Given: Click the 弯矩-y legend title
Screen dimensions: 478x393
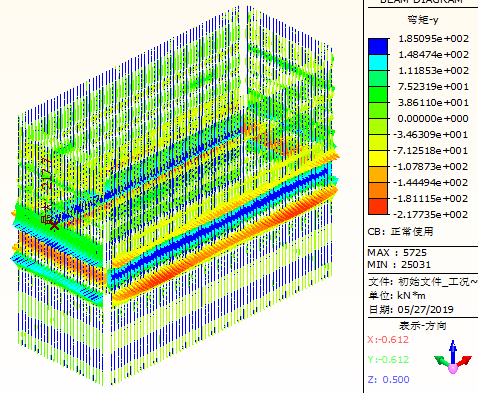Looking at the screenshot, I should pyautogui.click(x=422, y=20).
